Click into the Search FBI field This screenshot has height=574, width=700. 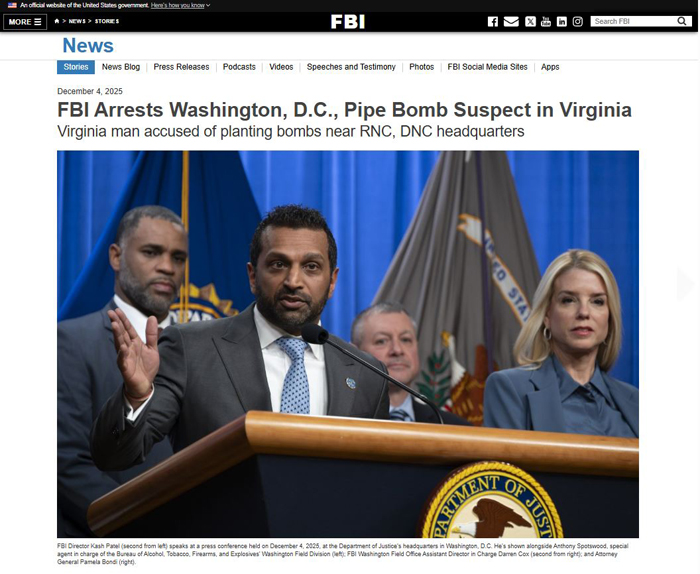634,21
